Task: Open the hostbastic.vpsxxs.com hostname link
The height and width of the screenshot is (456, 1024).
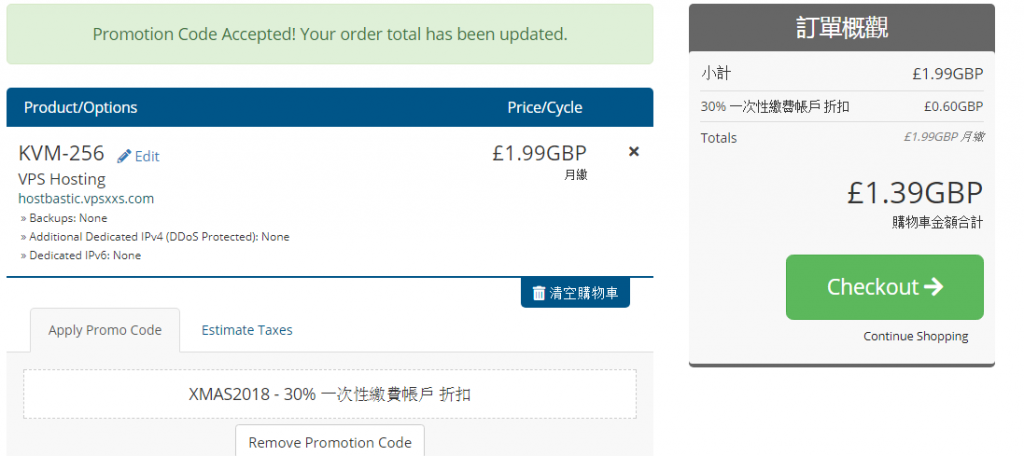Action: click(86, 198)
